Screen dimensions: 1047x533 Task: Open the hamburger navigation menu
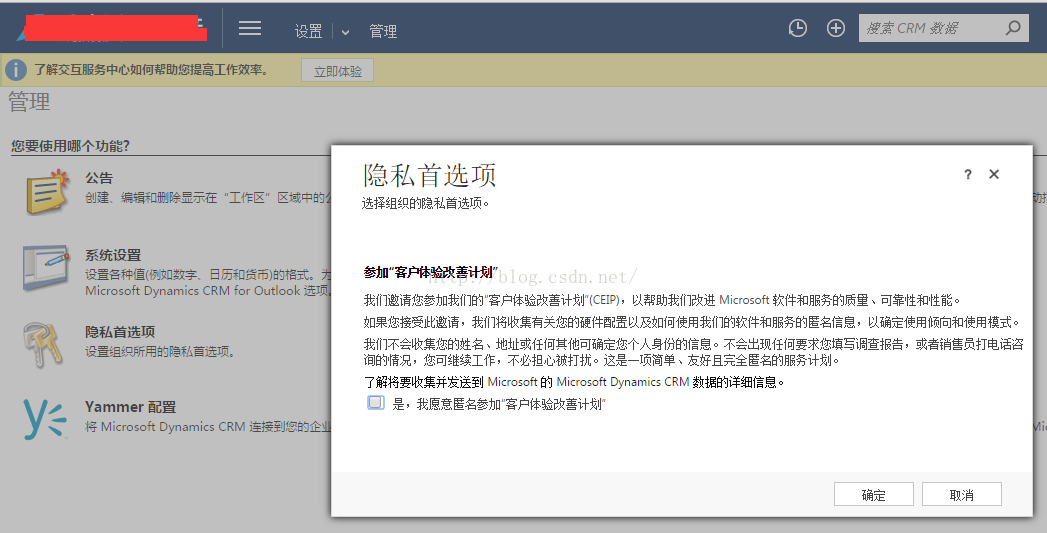tap(250, 28)
